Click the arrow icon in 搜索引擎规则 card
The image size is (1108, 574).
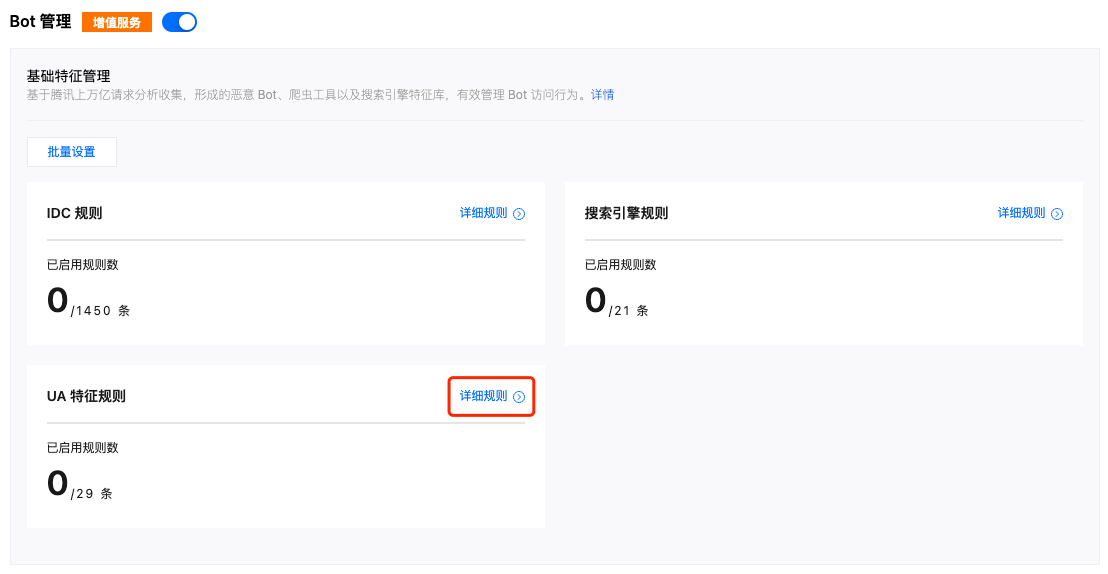click(1057, 214)
